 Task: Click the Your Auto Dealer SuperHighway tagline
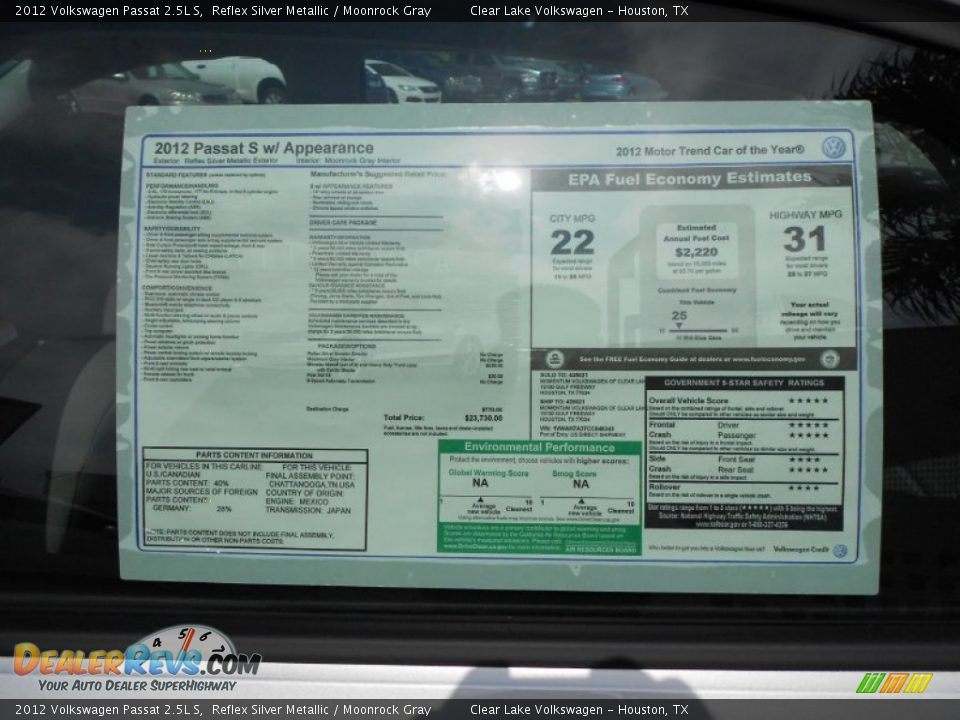137,685
